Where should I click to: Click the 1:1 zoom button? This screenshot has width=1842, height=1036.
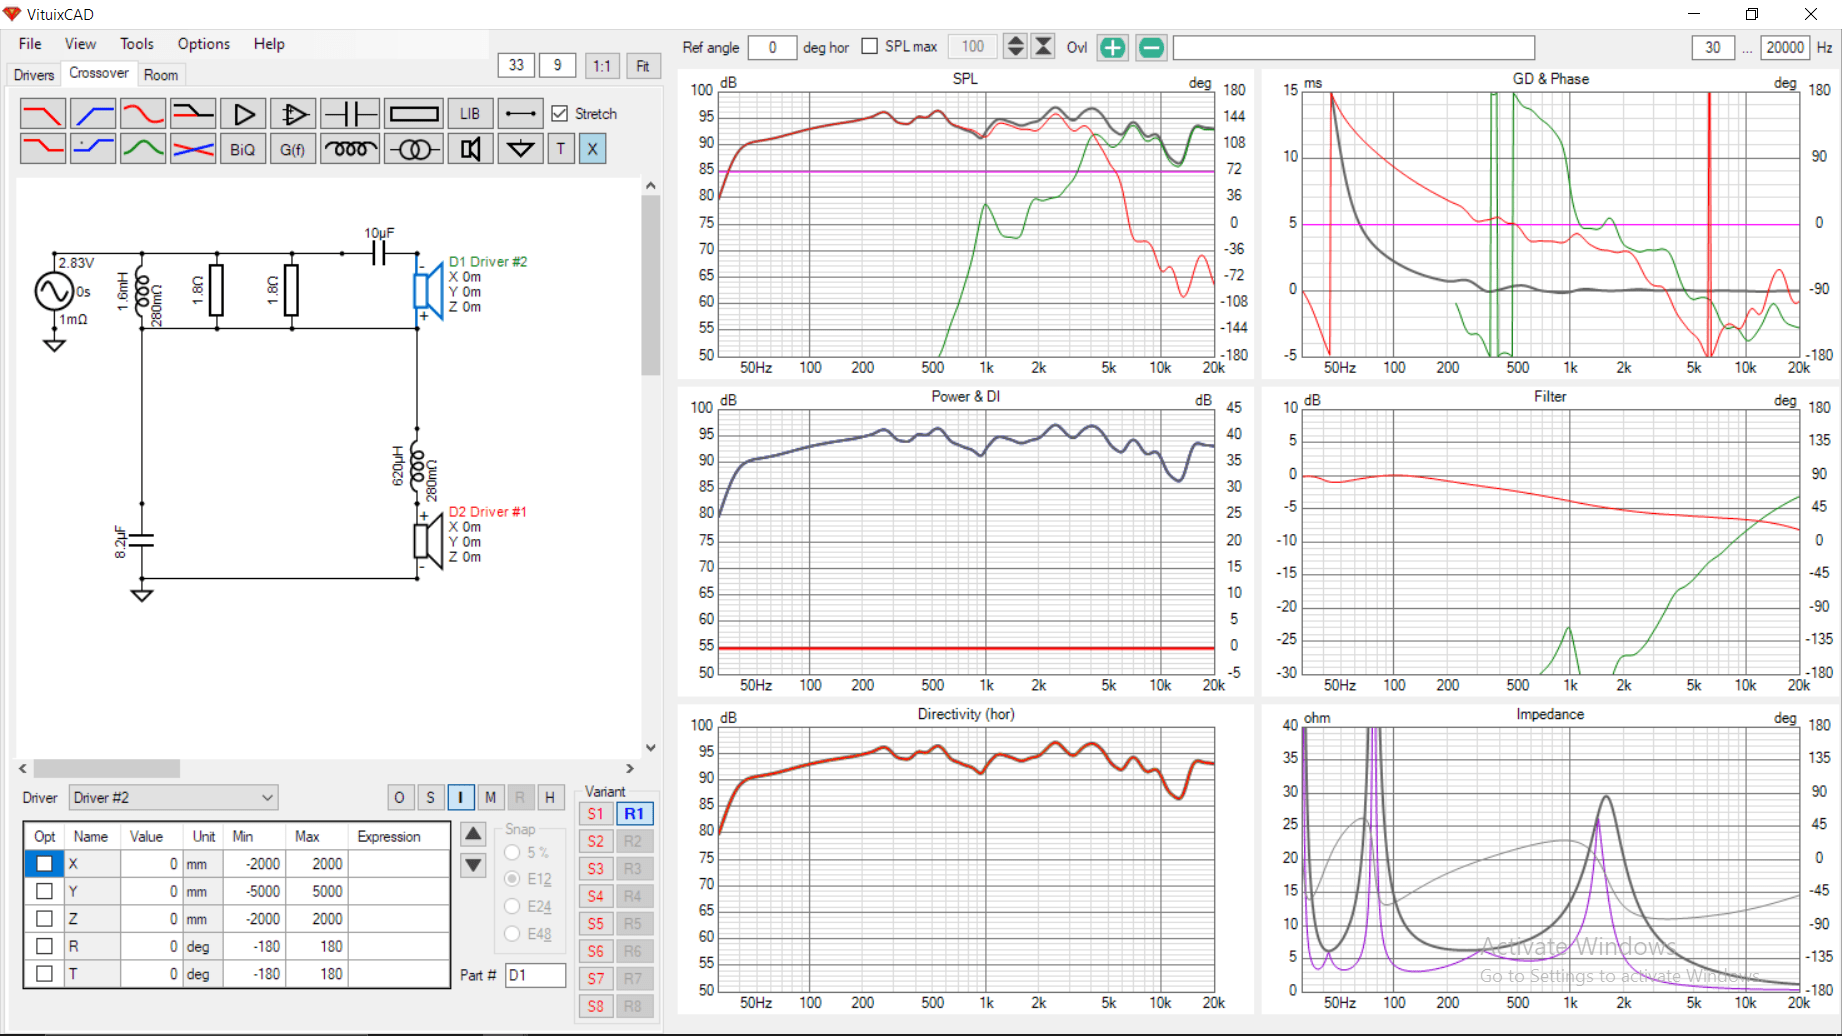[x=602, y=66]
